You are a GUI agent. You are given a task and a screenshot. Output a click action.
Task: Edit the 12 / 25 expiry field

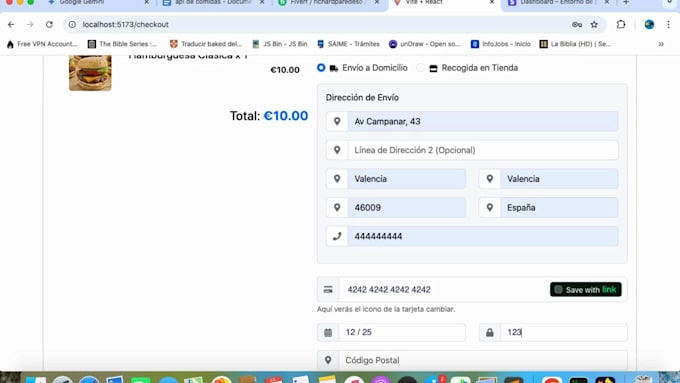pos(402,332)
